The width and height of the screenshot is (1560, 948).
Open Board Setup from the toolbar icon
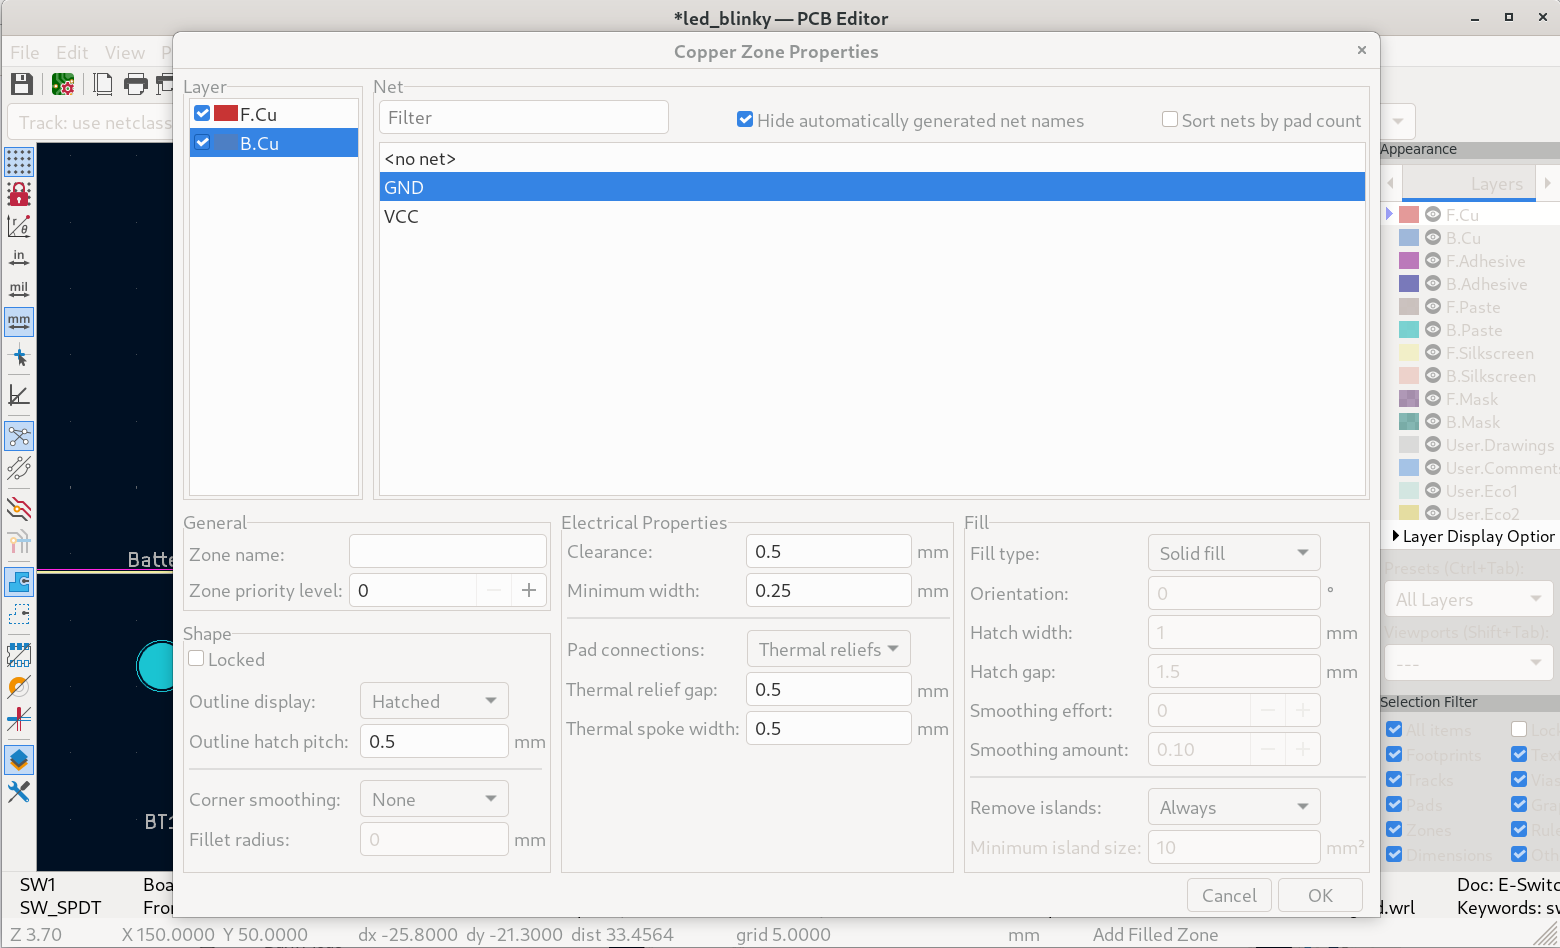[x=63, y=84]
